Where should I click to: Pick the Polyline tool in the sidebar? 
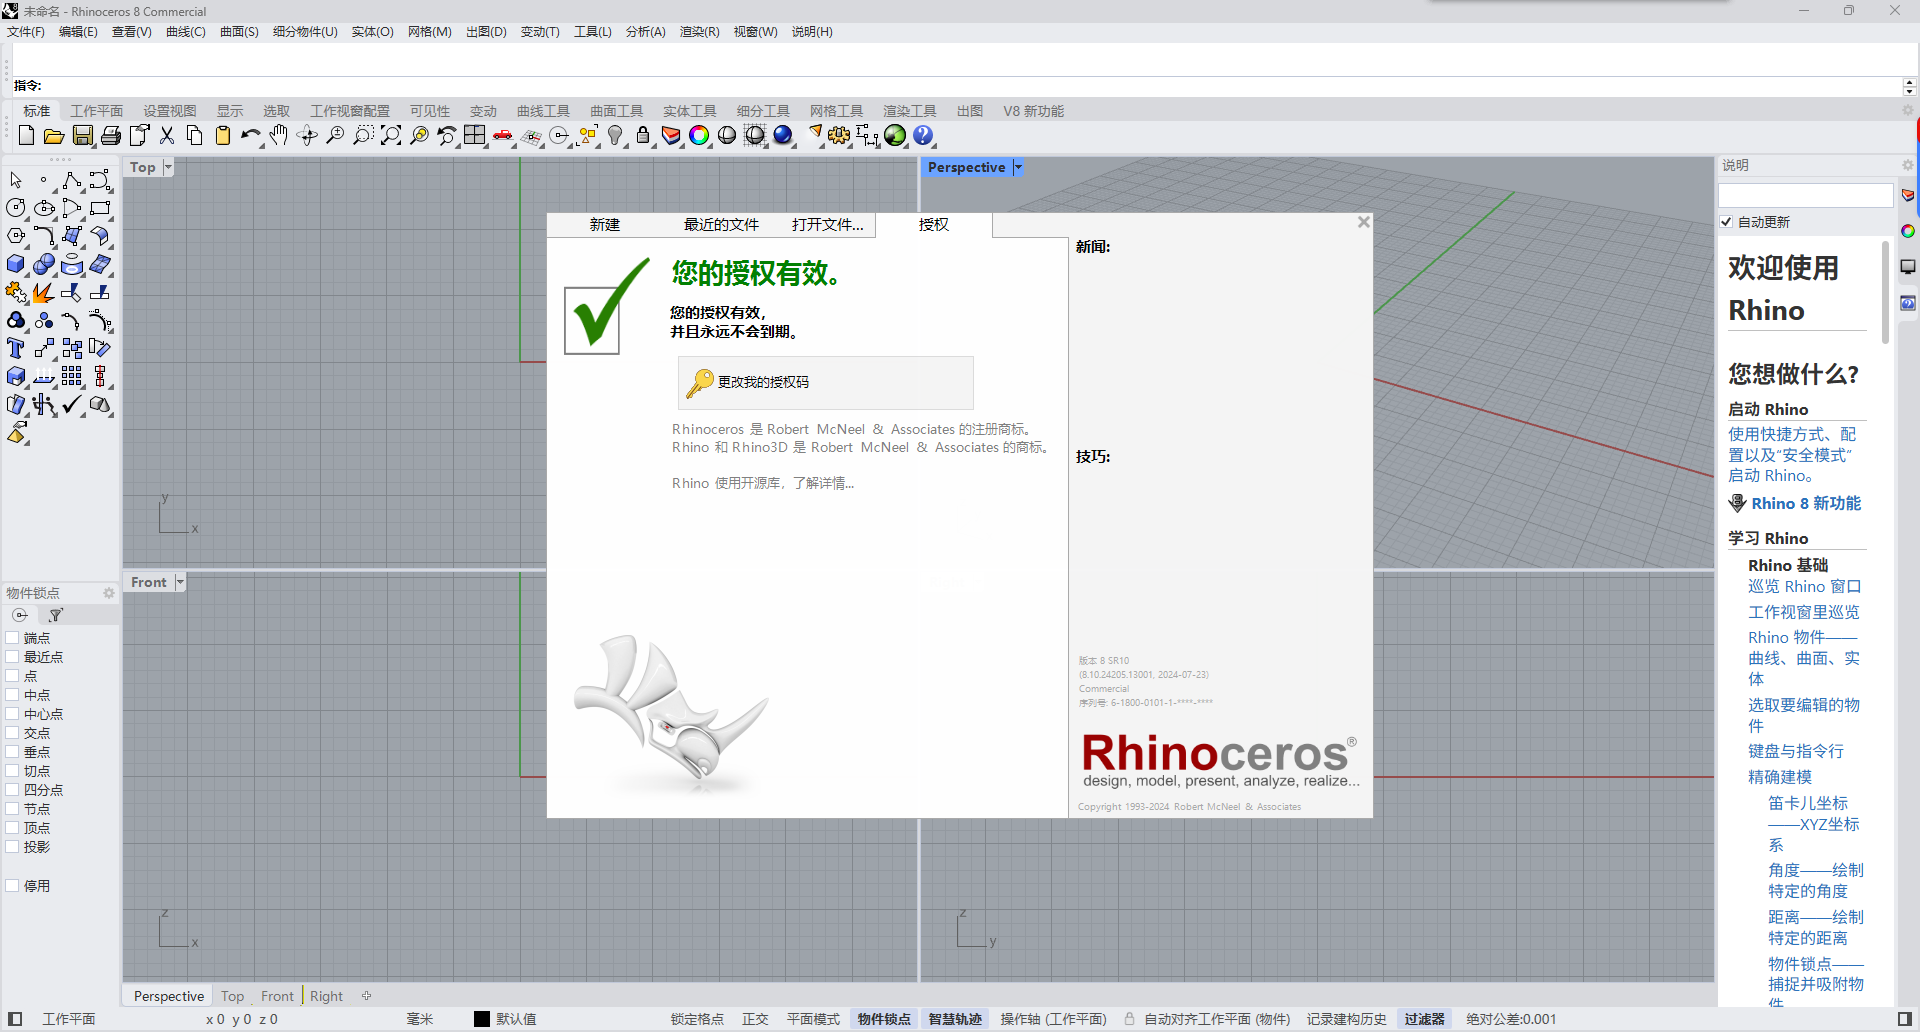(x=71, y=180)
